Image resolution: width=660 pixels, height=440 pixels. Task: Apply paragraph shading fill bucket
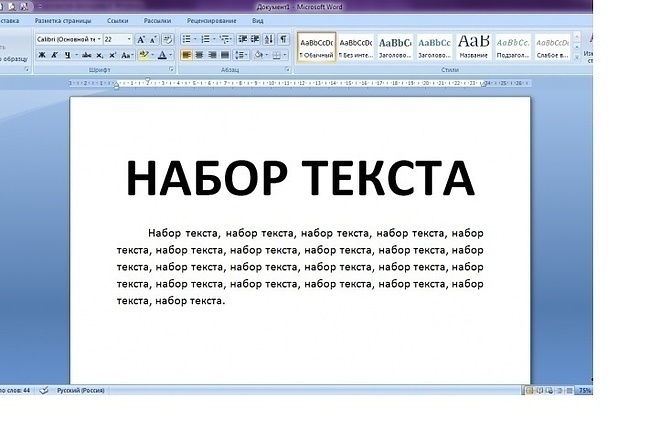pos(259,55)
